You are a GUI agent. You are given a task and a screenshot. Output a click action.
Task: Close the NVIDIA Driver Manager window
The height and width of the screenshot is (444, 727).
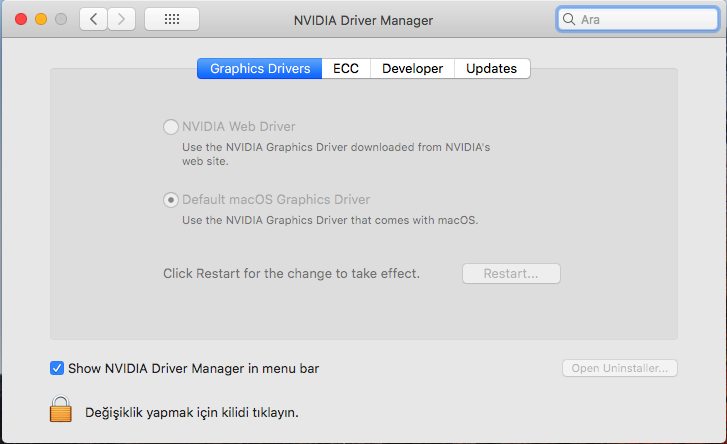pos(20,19)
